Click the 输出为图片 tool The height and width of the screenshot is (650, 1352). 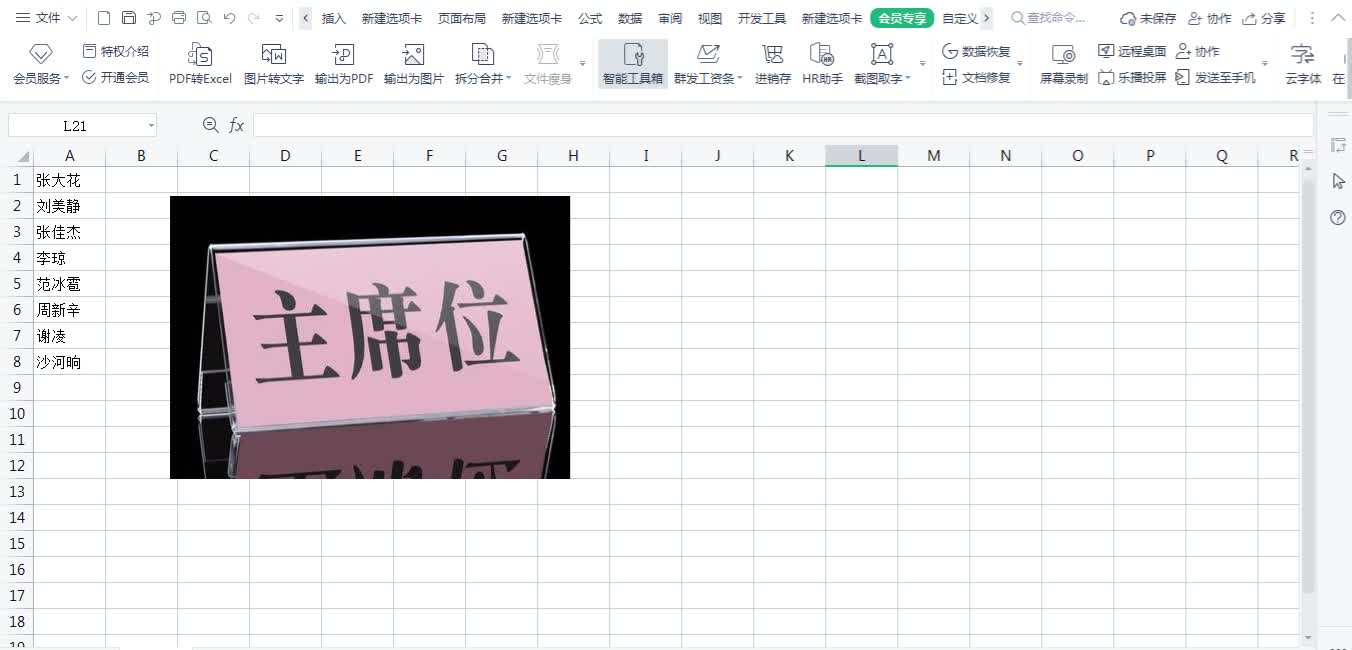click(414, 64)
